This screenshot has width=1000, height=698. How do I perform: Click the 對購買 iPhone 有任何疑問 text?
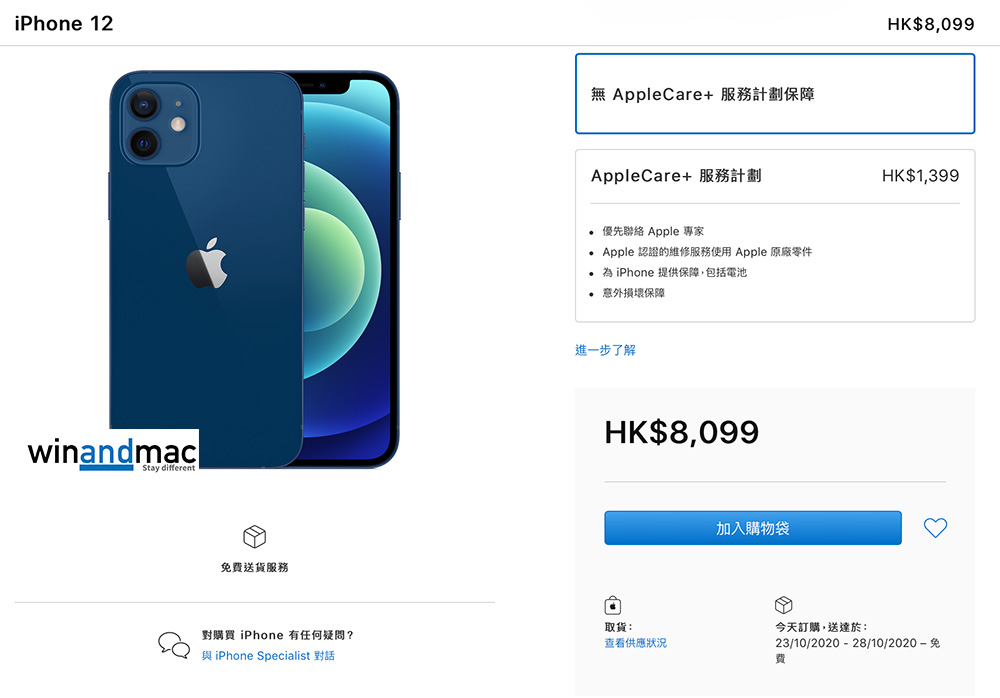click(x=277, y=635)
